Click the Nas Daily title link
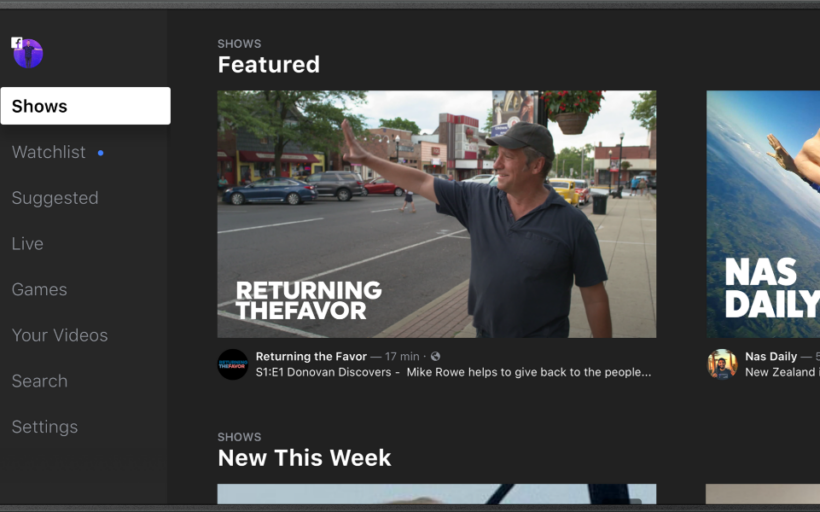The image size is (820, 512). pos(771,356)
